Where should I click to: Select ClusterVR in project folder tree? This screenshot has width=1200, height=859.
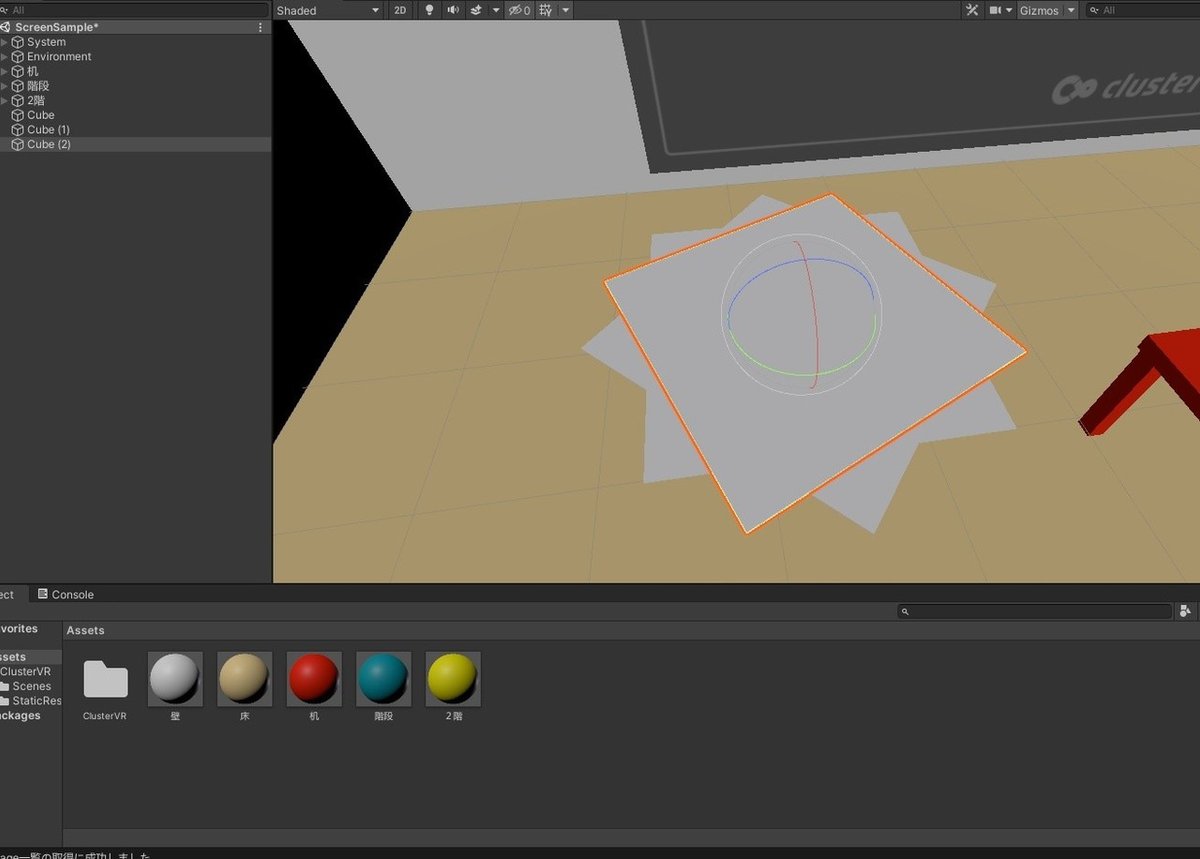pos(25,672)
